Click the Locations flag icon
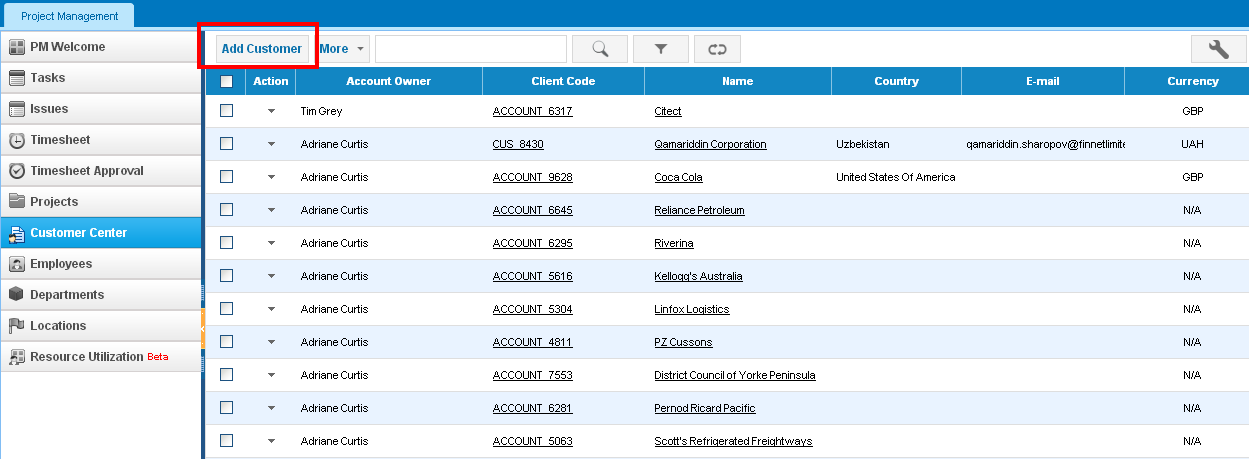Viewport: 1249px width, 459px height. tap(16, 326)
